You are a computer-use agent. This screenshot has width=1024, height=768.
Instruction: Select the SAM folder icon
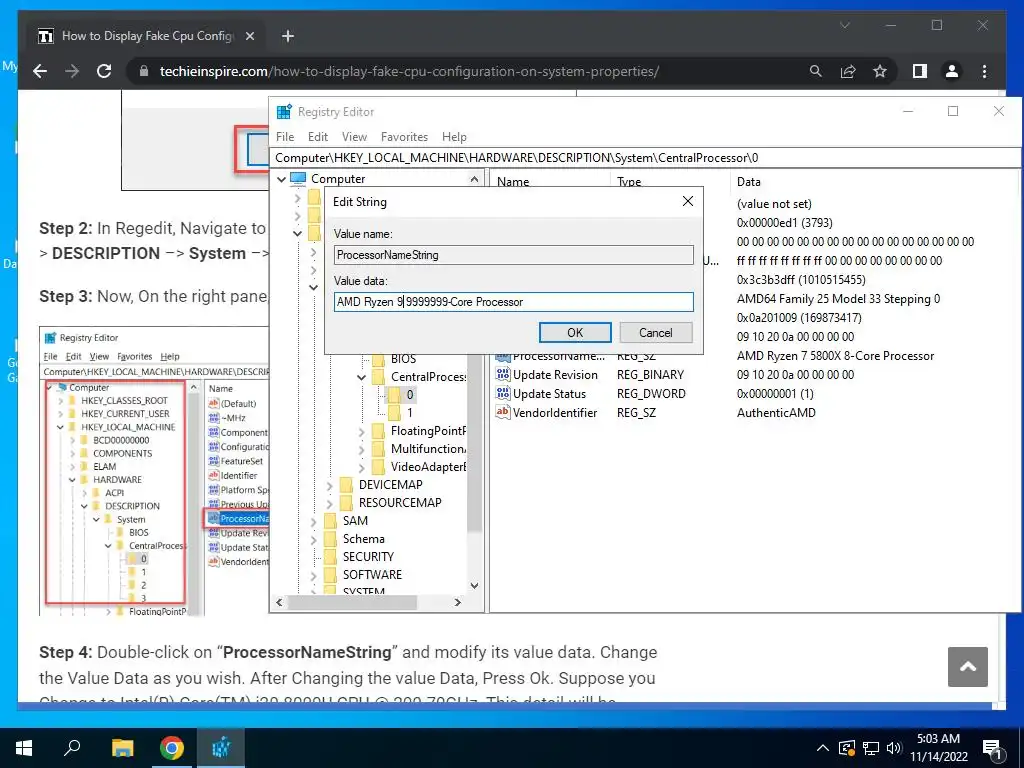(x=331, y=520)
